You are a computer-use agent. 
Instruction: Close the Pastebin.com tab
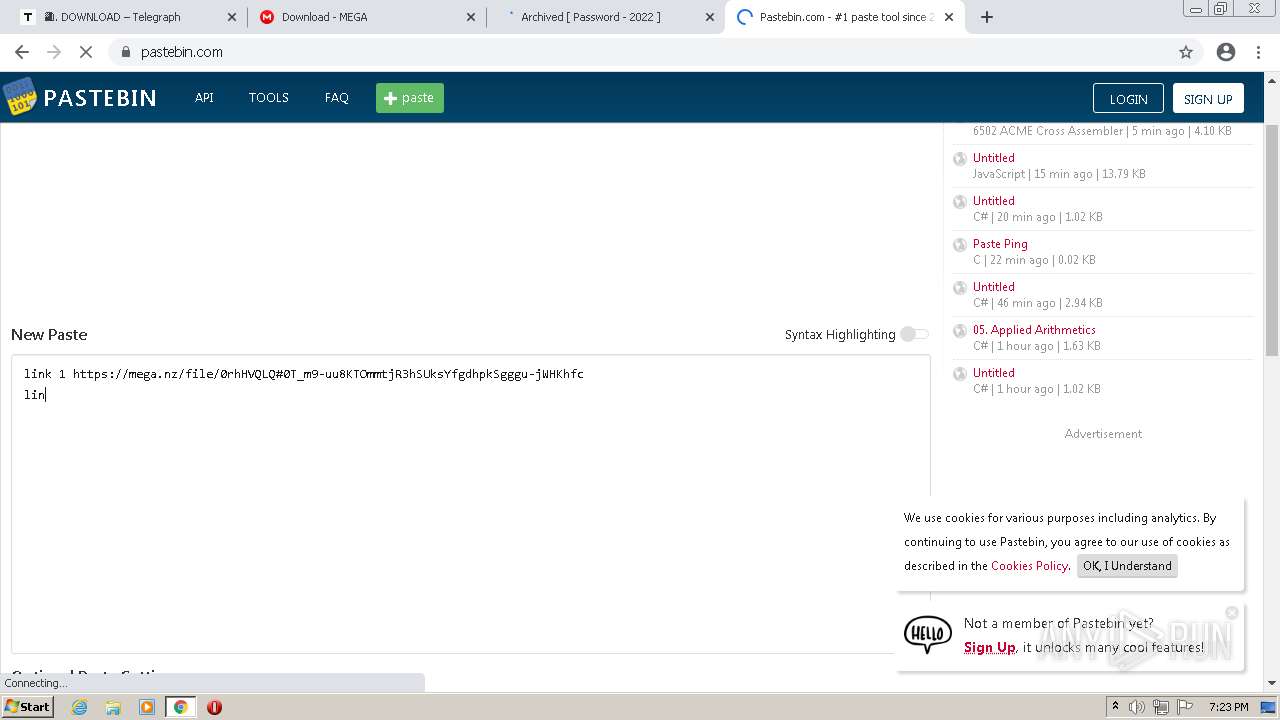coord(949,17)
